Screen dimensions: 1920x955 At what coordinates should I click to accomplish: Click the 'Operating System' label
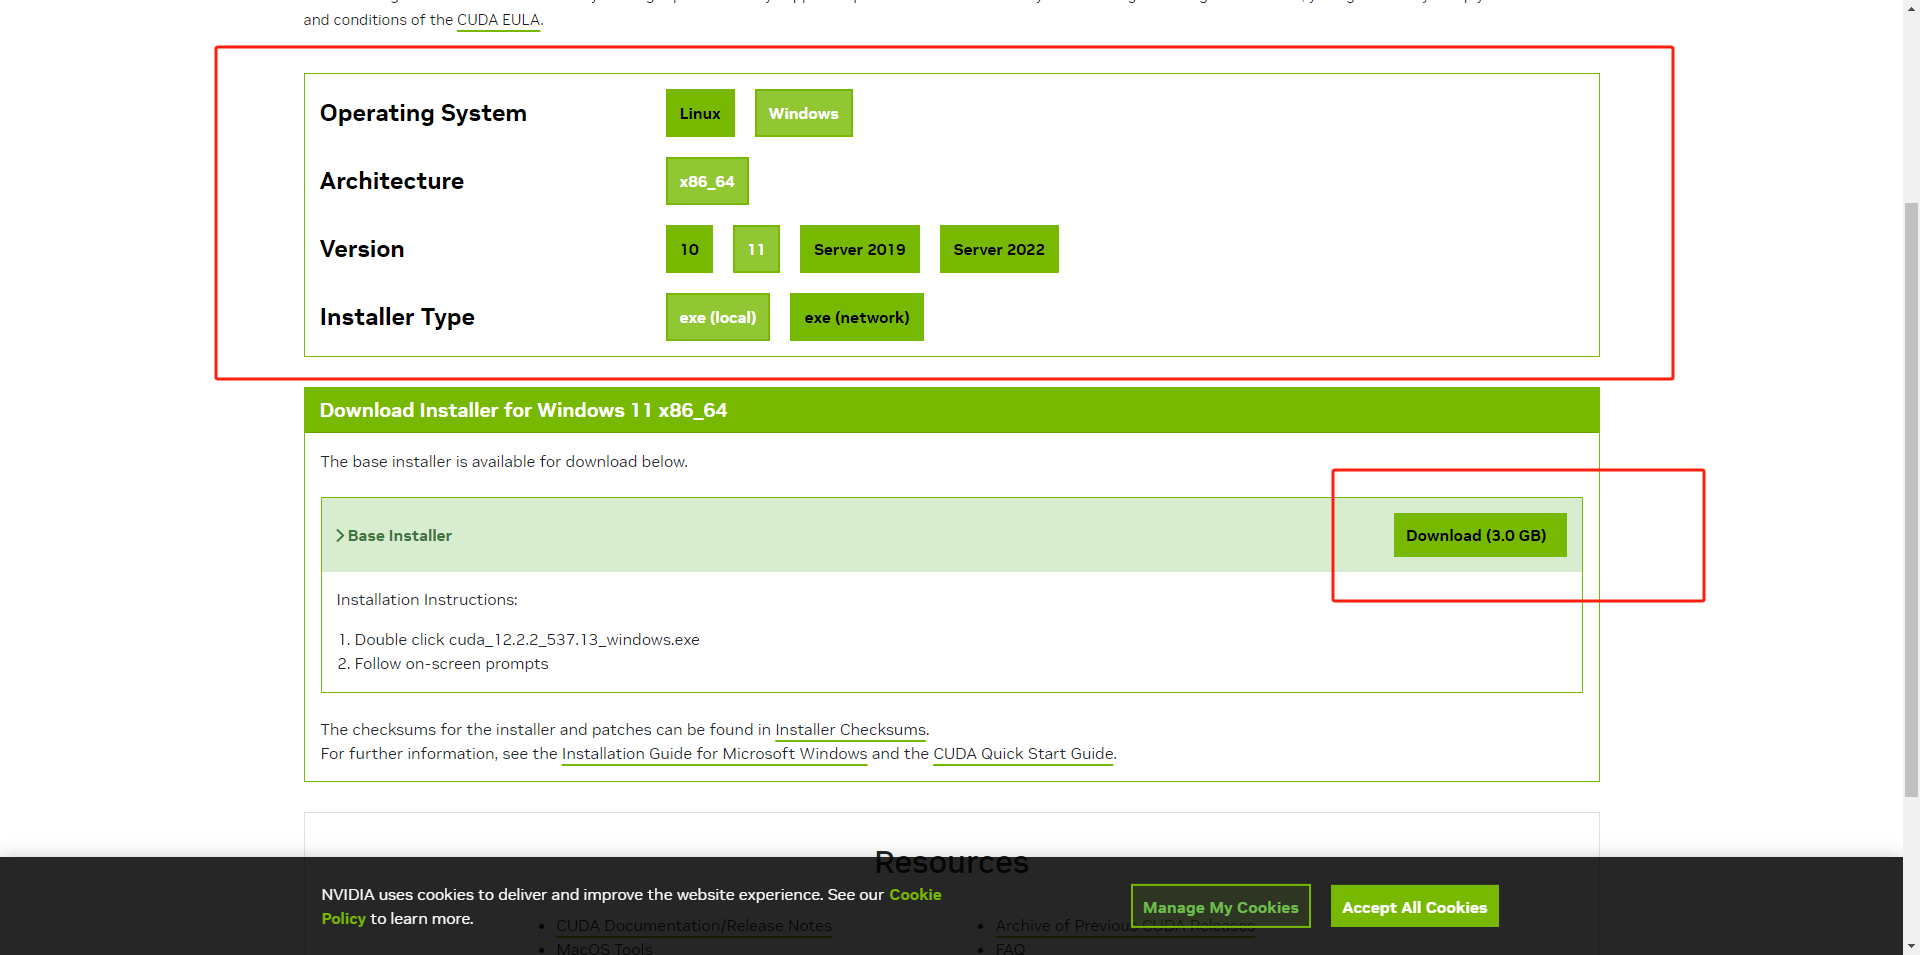tap(423, 113)
